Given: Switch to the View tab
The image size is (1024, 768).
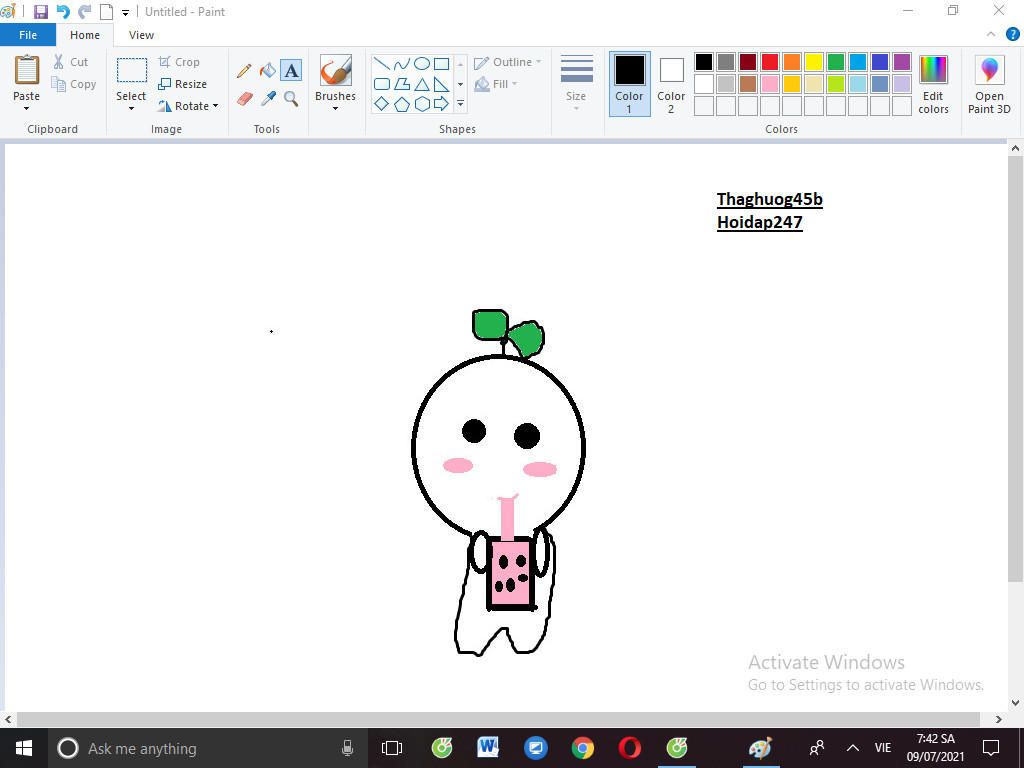Looking at the screenshot, I should (141, 35).
